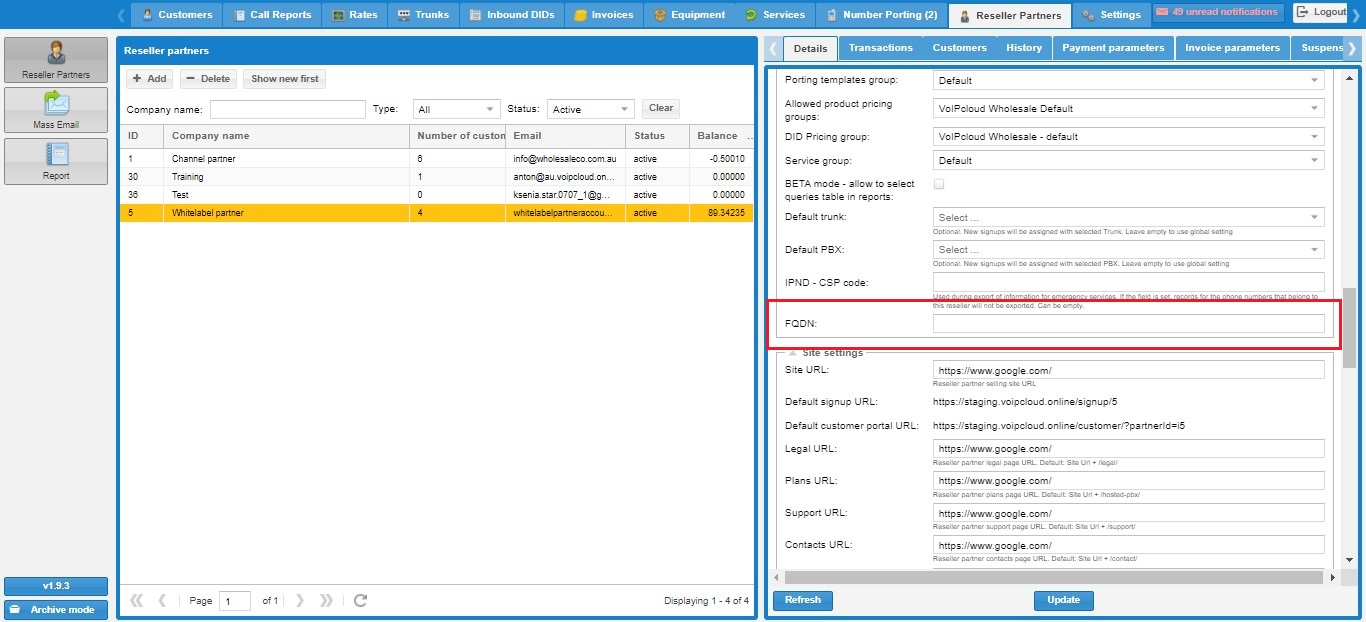Image resolution: width=1366 pixels, height=622 pixels.
Task: Enable the BETA mode checkbox
Action: [x=938, y=184]
